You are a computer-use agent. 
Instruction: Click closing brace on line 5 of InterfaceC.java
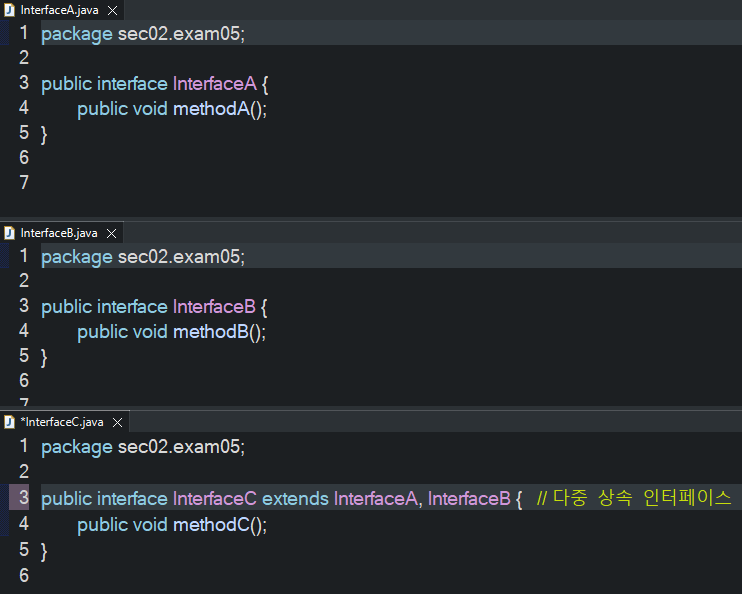44,552
